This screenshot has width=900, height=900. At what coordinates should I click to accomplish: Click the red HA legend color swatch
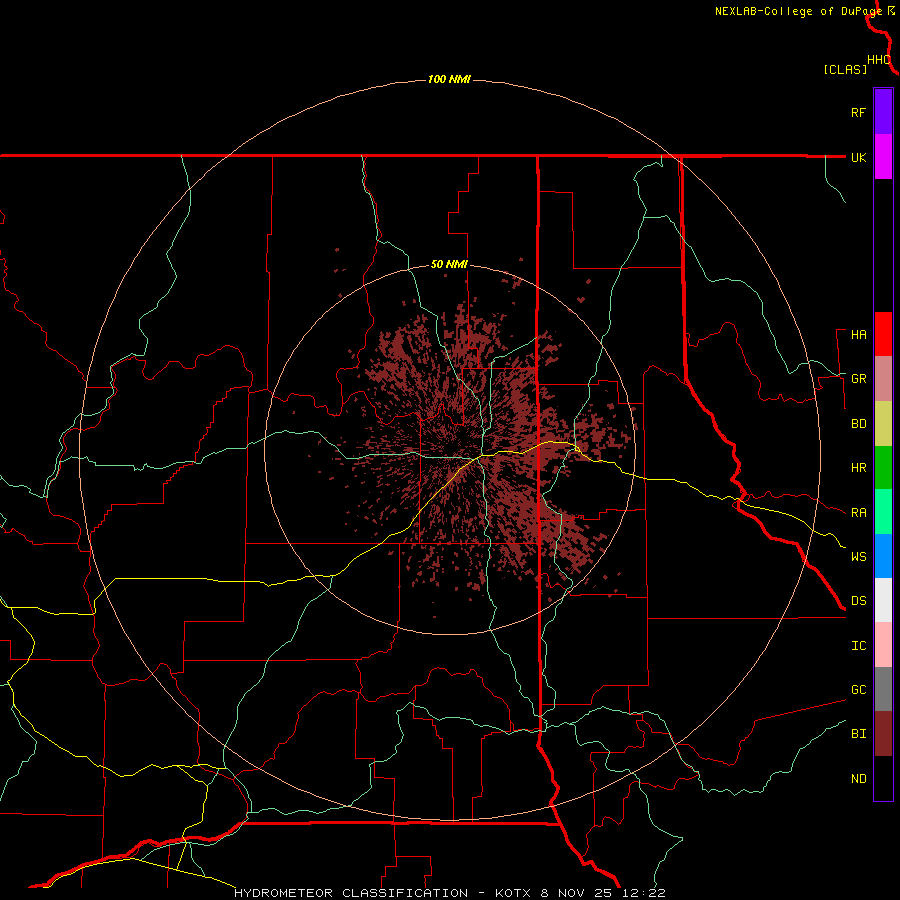[x=883, y=334]
